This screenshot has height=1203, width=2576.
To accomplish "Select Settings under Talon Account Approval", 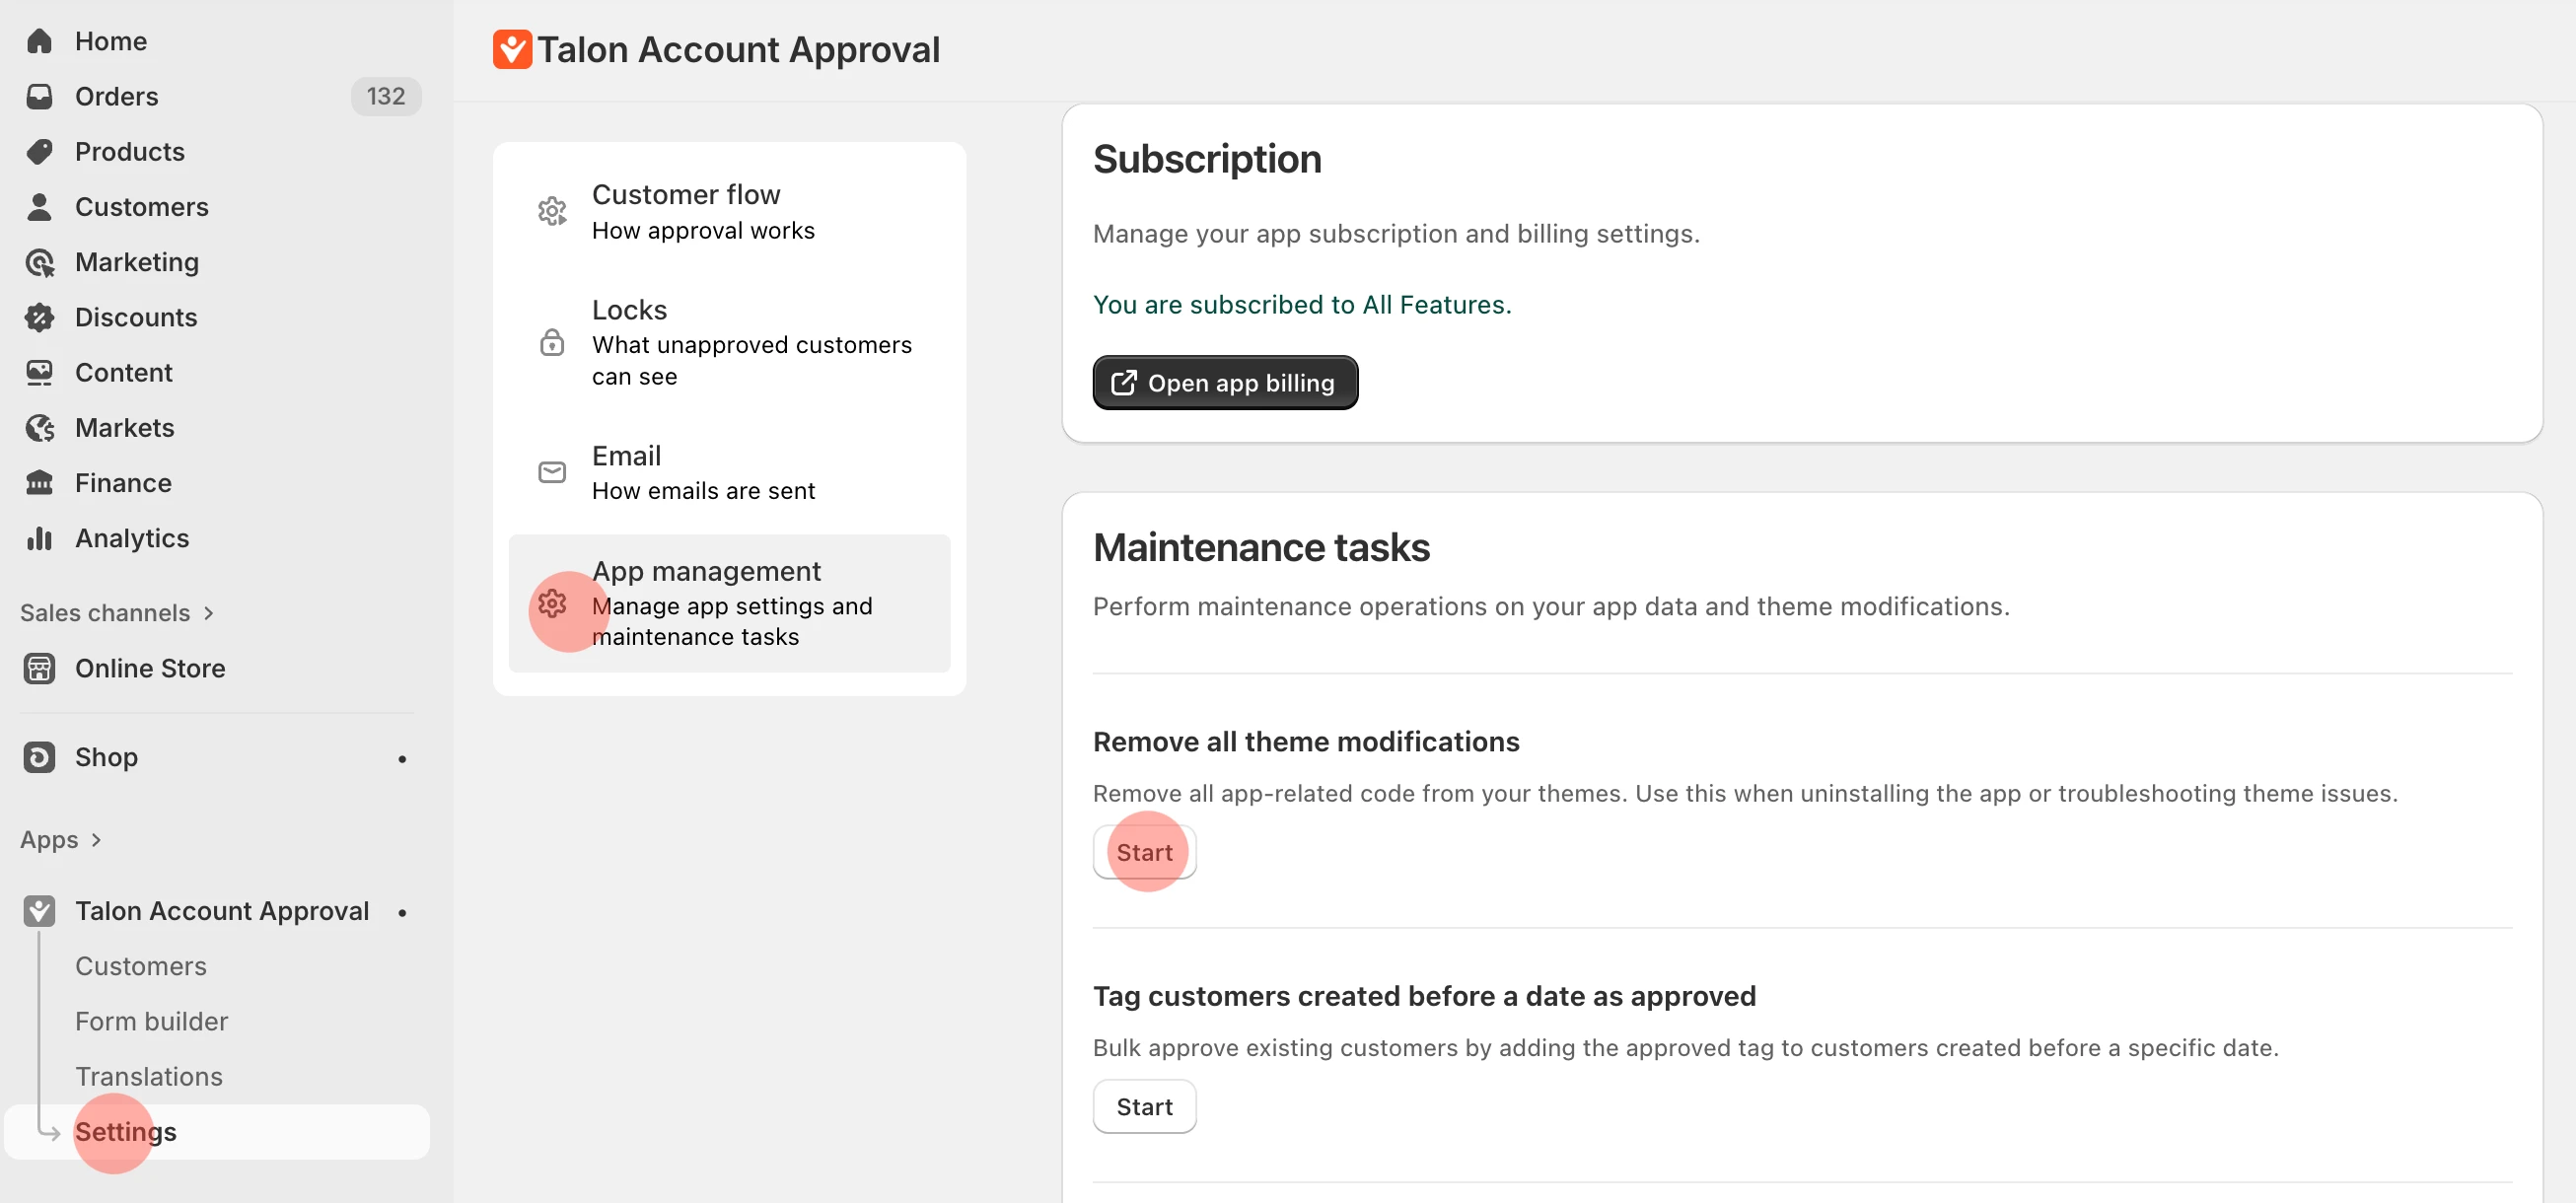I will [x=125, y=1132].
